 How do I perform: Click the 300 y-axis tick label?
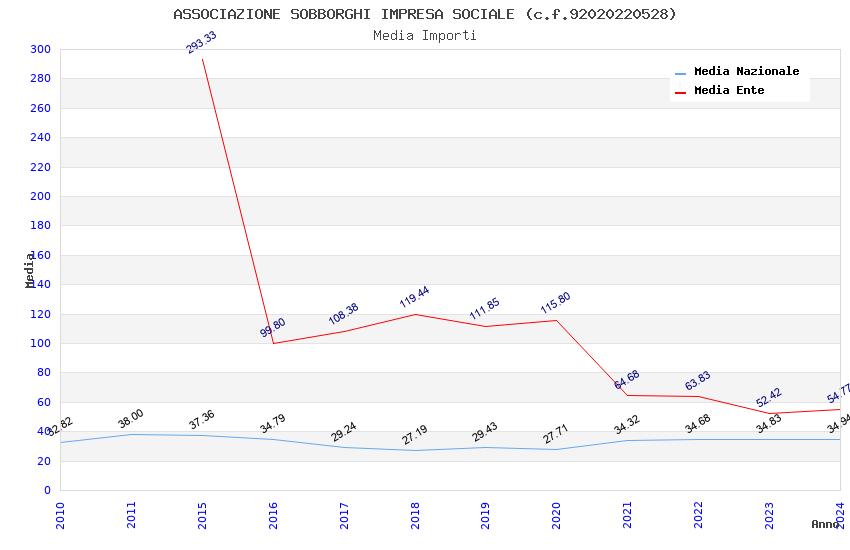click(x=41, y=49)
